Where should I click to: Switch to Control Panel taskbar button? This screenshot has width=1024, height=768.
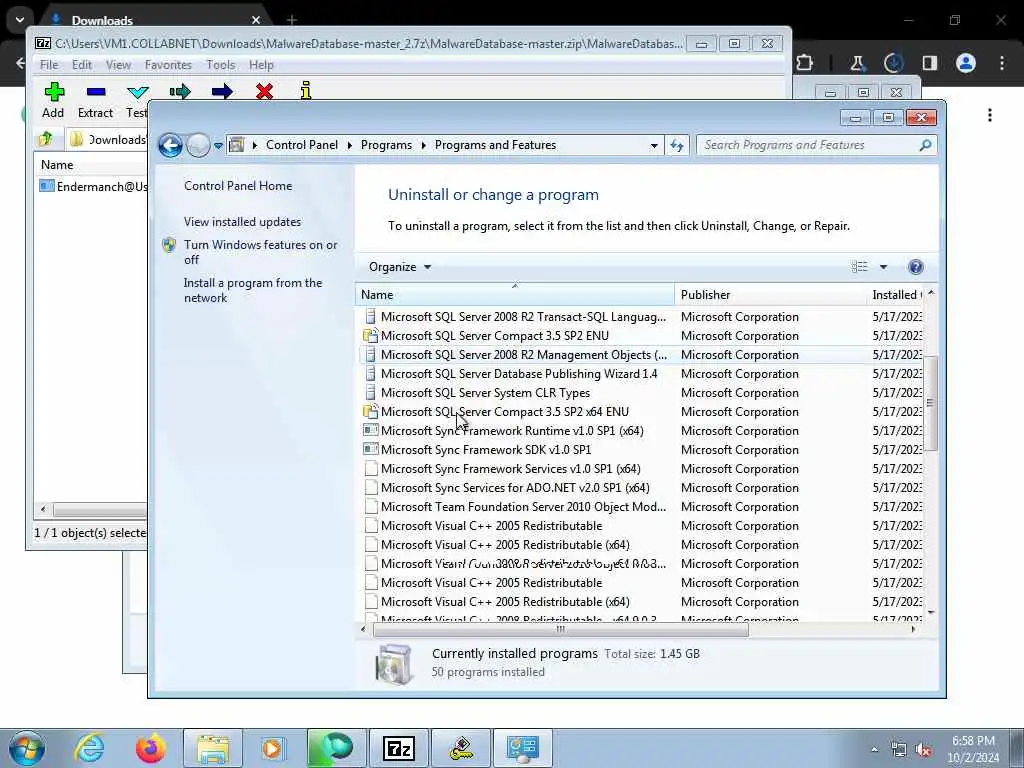point(522,748)
